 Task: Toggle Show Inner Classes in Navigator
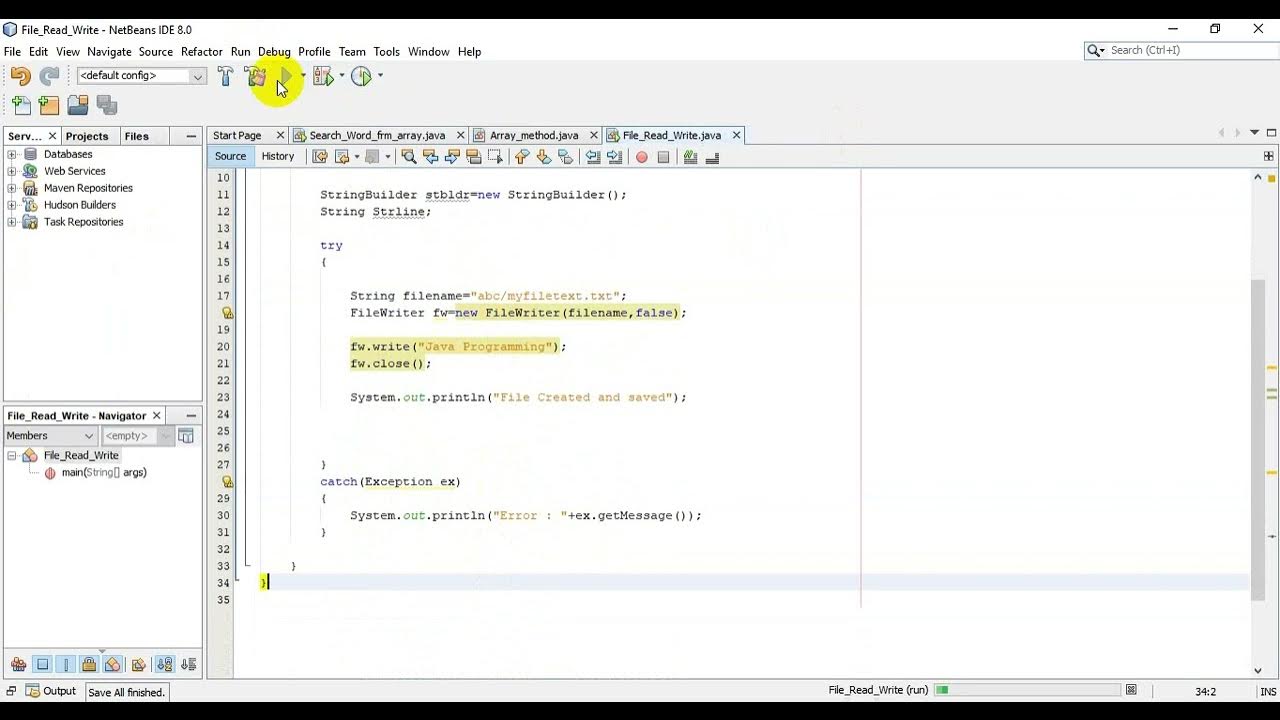113,664
